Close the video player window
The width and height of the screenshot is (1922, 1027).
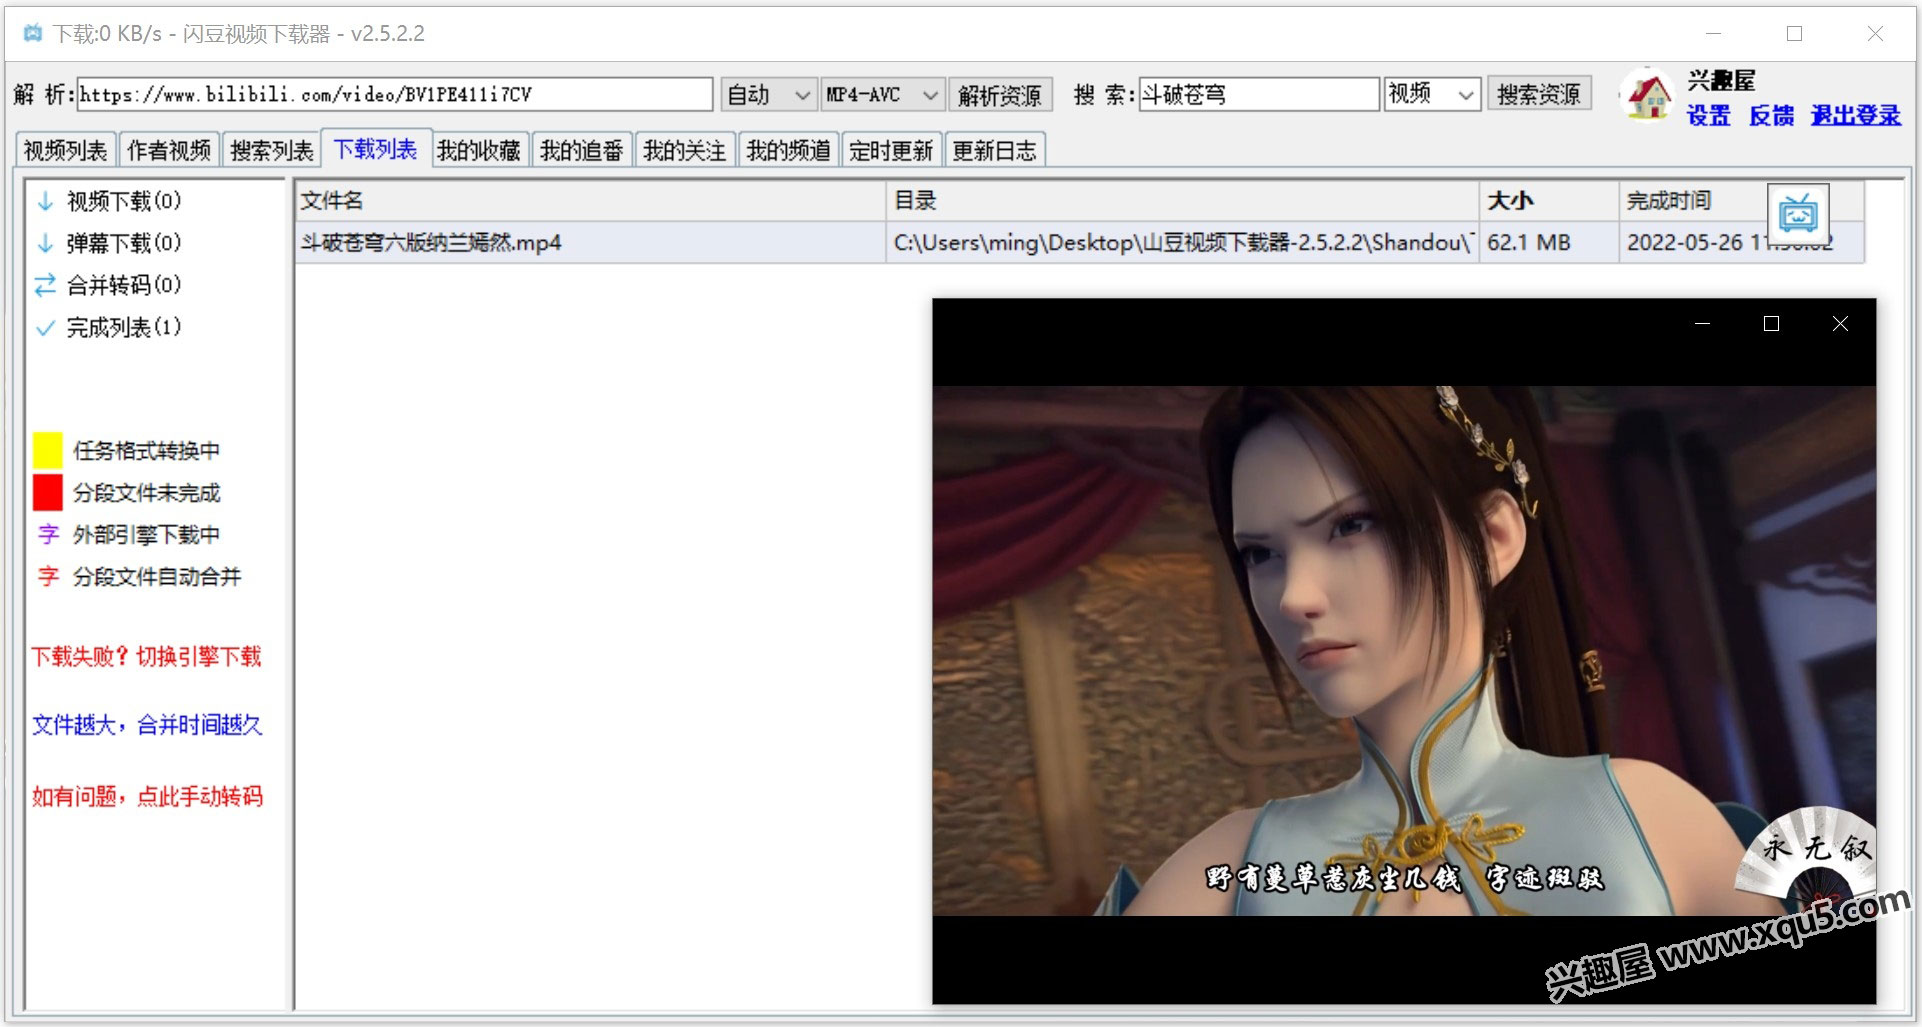pos(1840,324)
